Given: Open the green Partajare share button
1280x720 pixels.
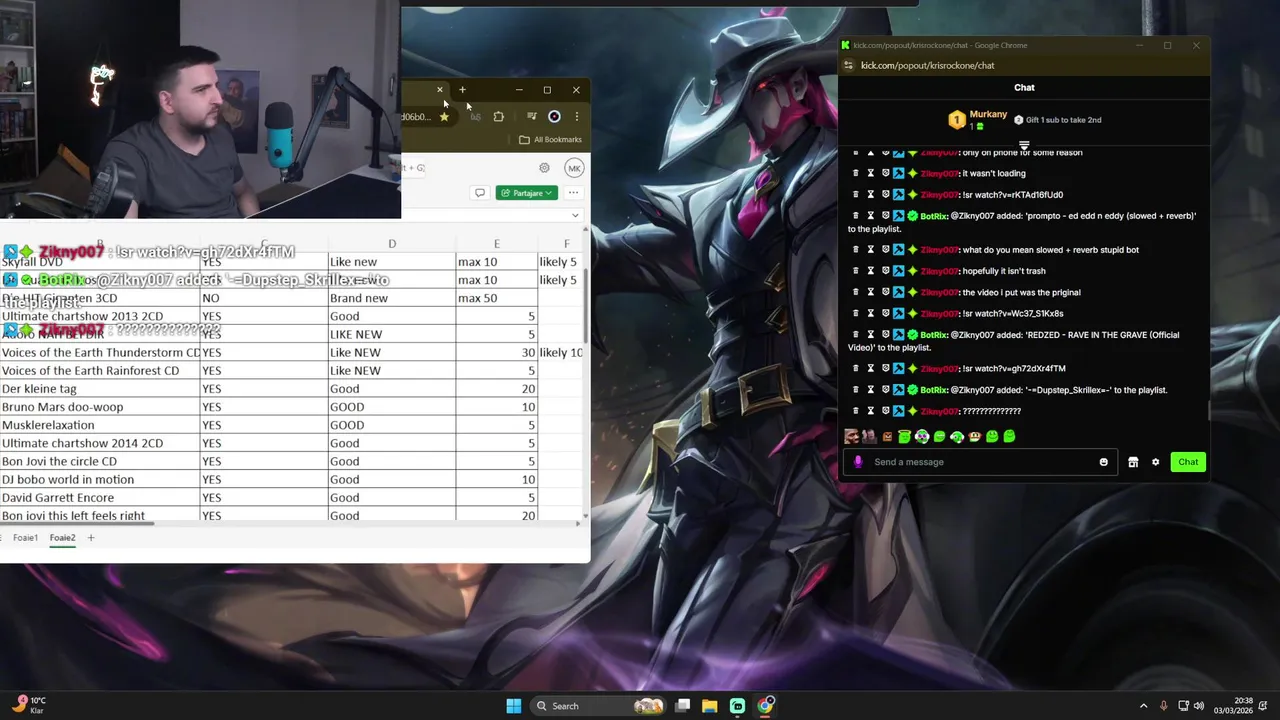Looking at the screenshot, I should [527, 193].
